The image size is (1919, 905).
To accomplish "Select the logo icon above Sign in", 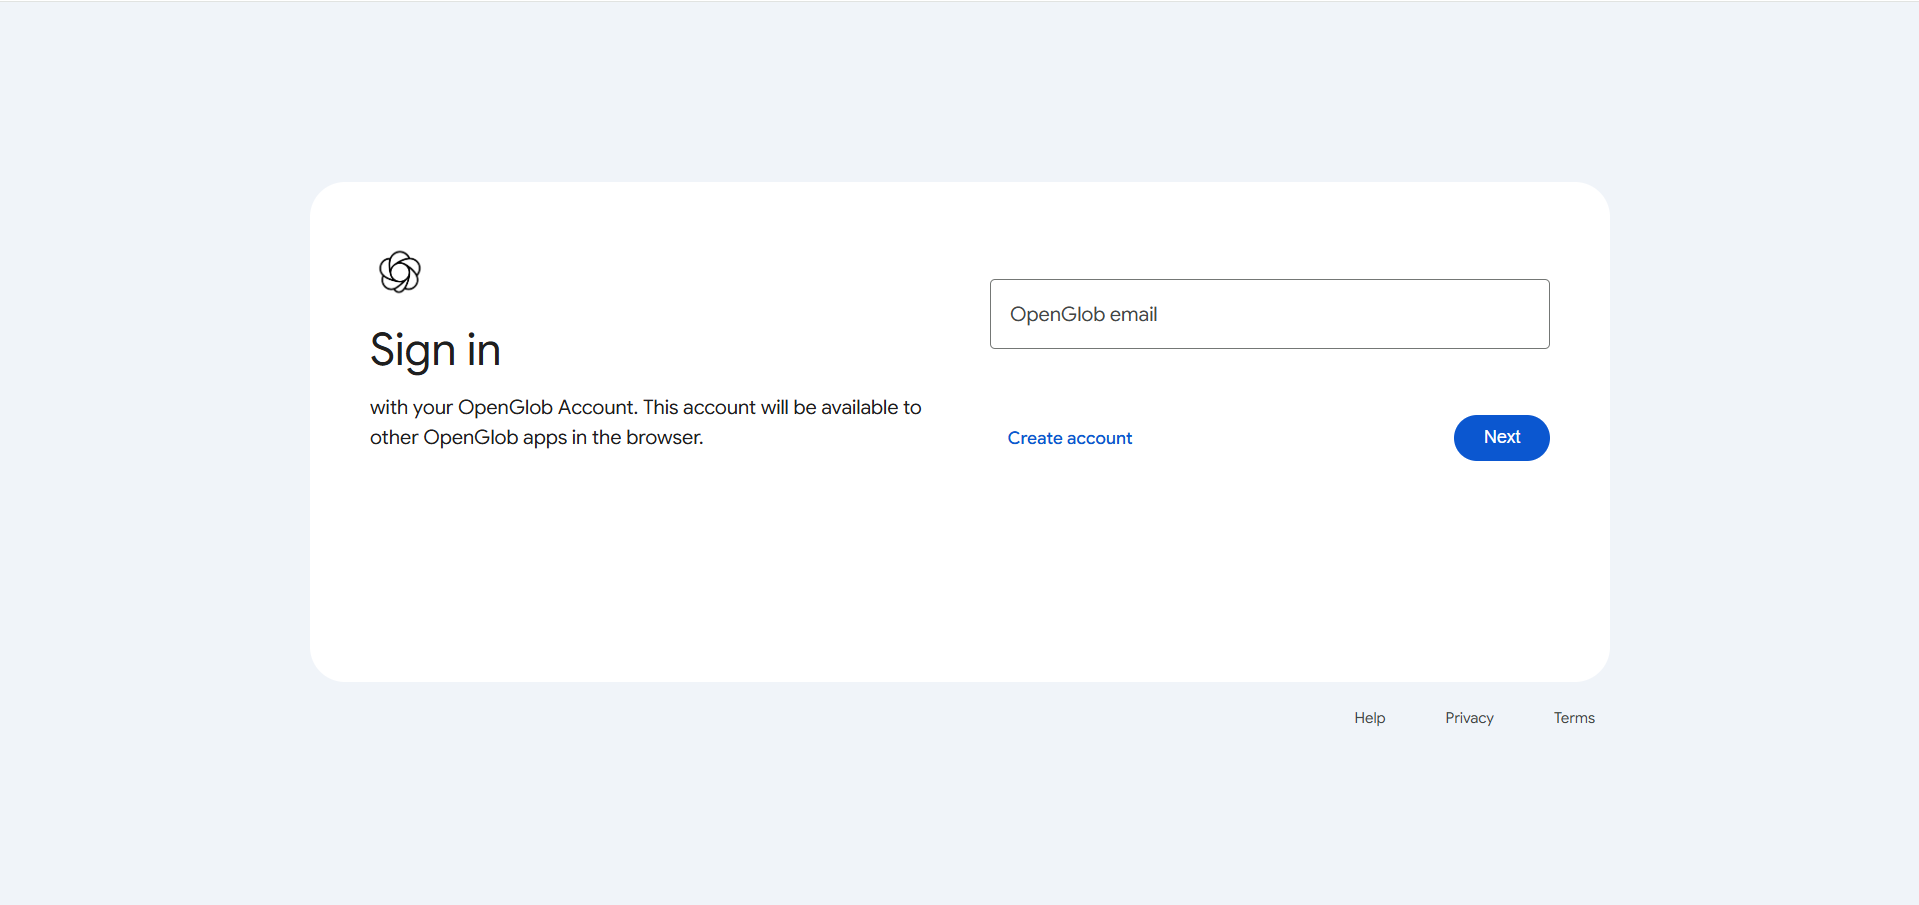I will 400,272.
